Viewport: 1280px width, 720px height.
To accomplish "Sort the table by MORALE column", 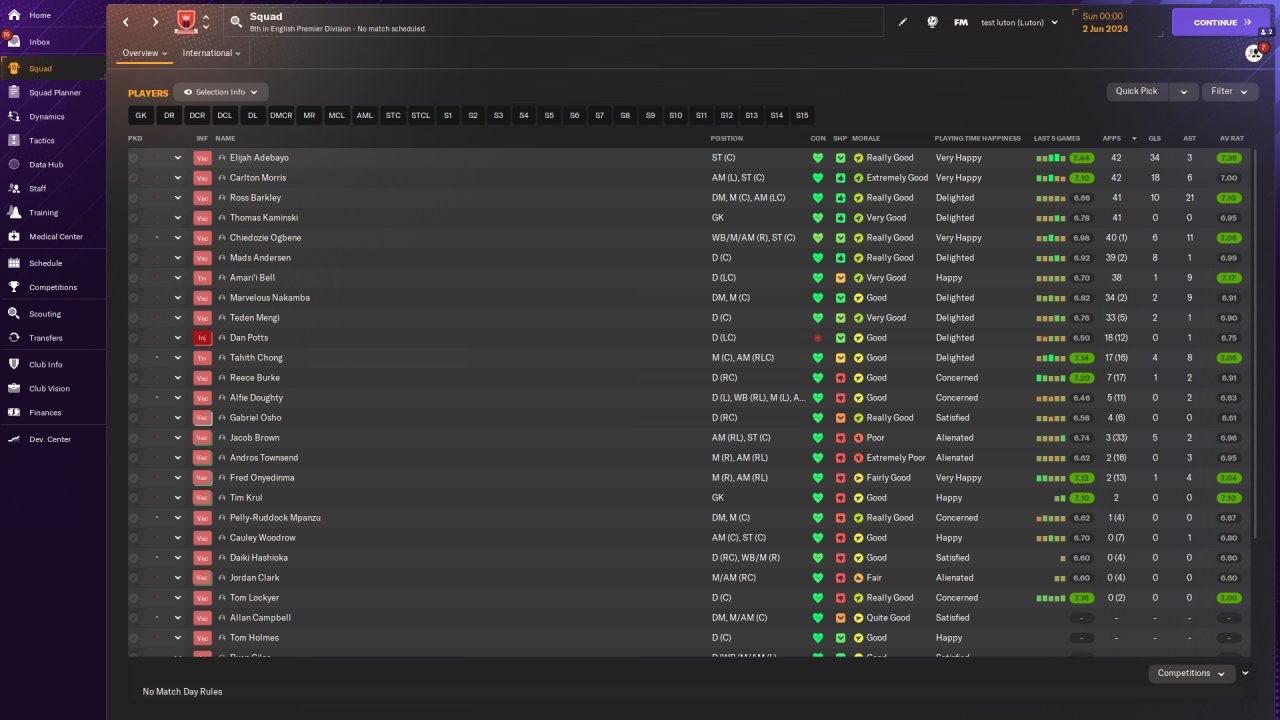I will tap(866, 138).
